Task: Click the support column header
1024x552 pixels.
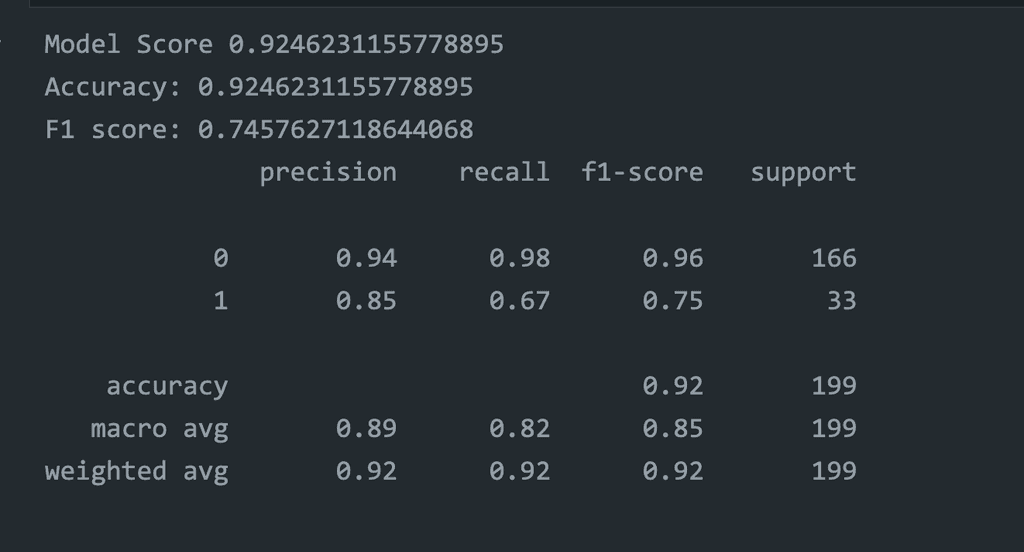Action: tap(803, 173)
